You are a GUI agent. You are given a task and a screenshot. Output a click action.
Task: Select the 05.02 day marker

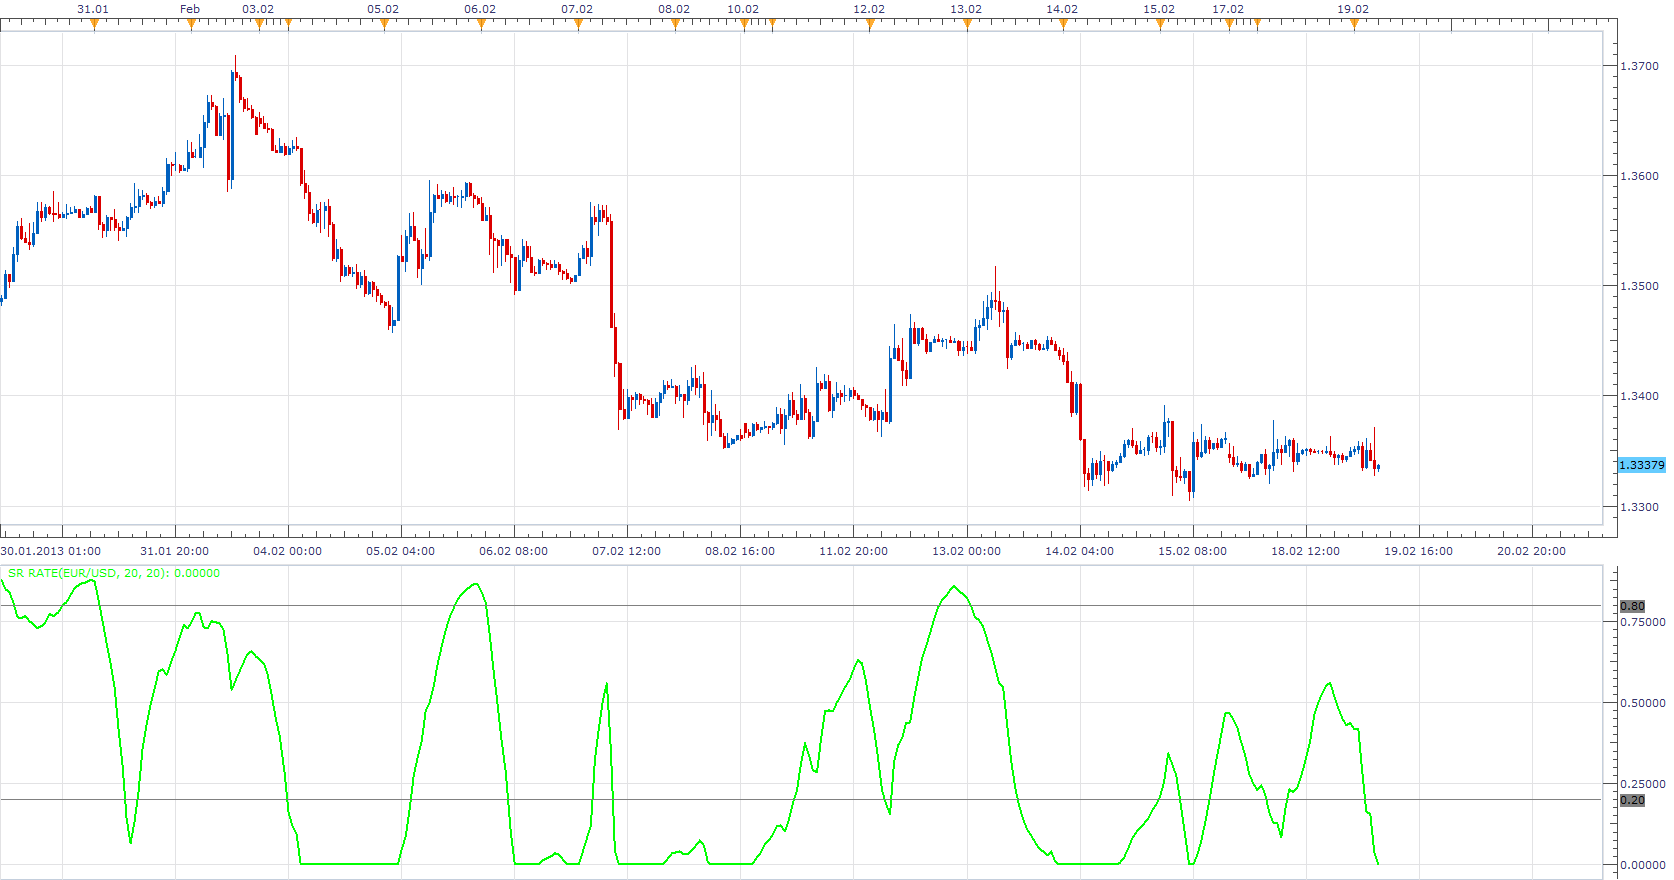[x=384, y=25]
